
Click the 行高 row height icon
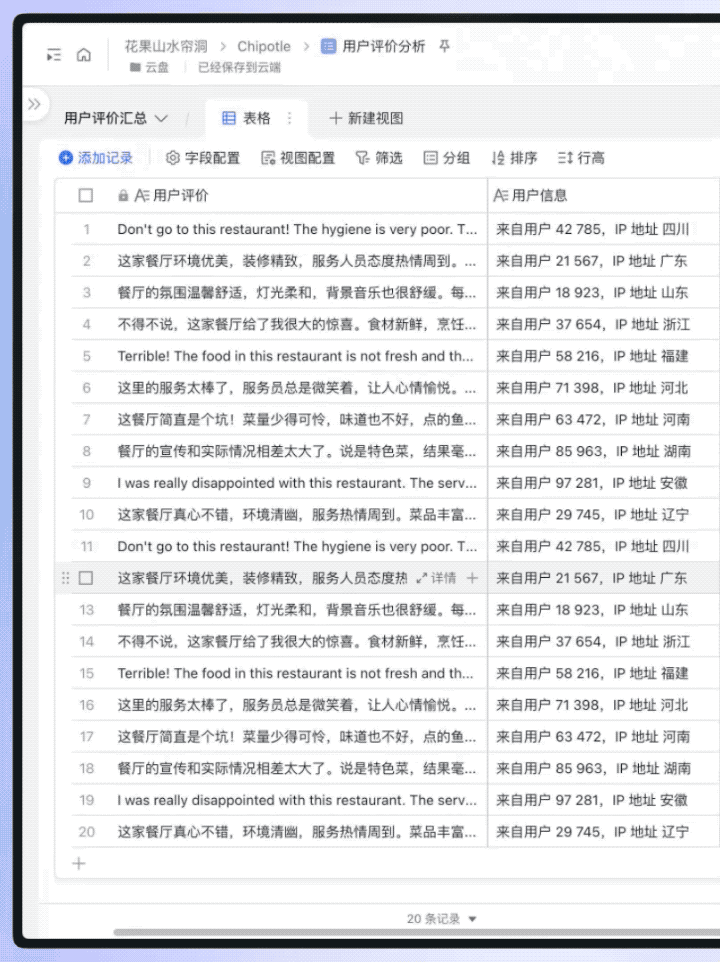point(565,158)
